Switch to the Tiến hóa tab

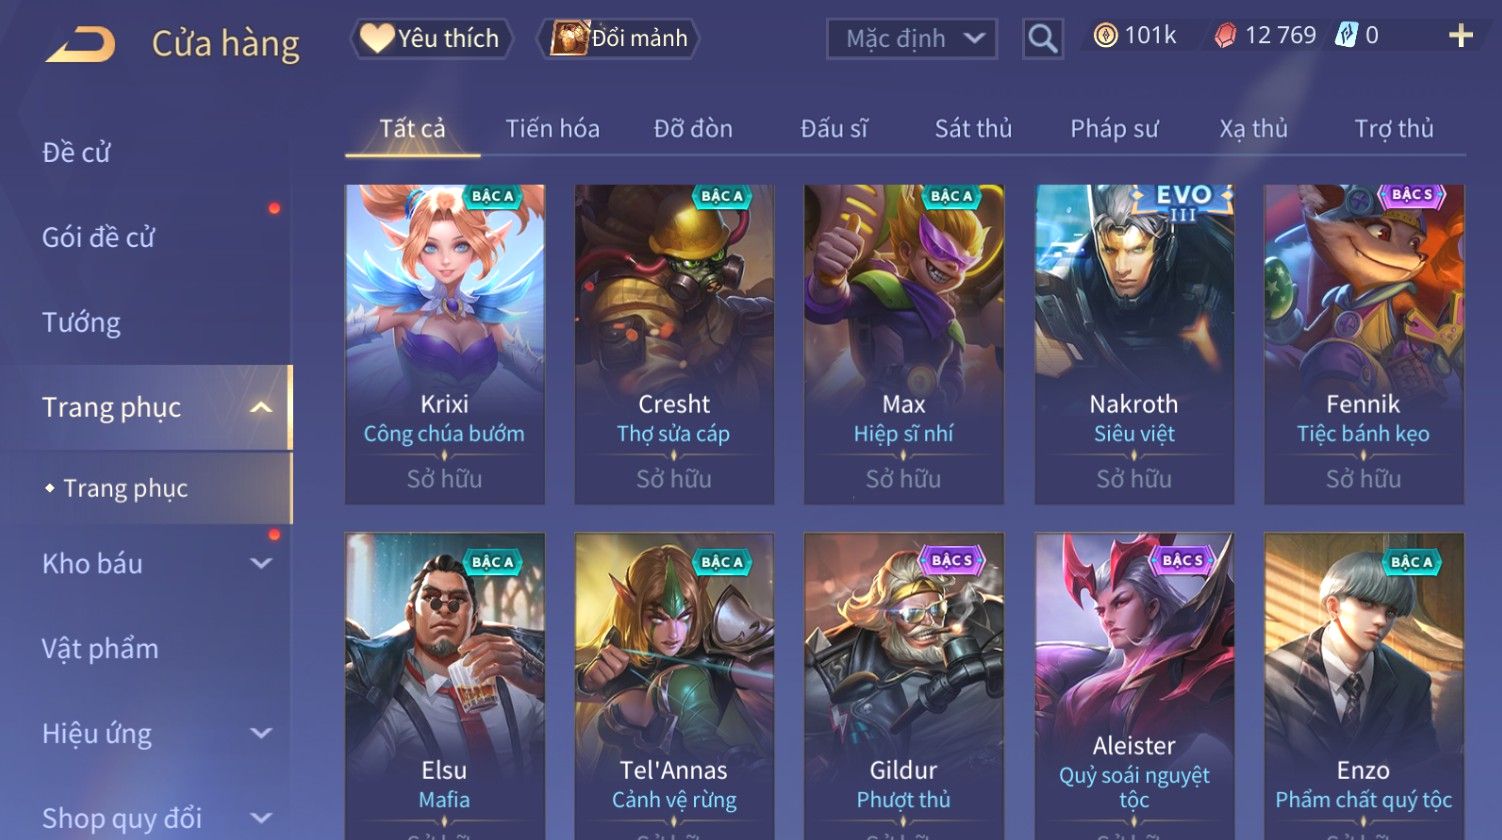552,129
